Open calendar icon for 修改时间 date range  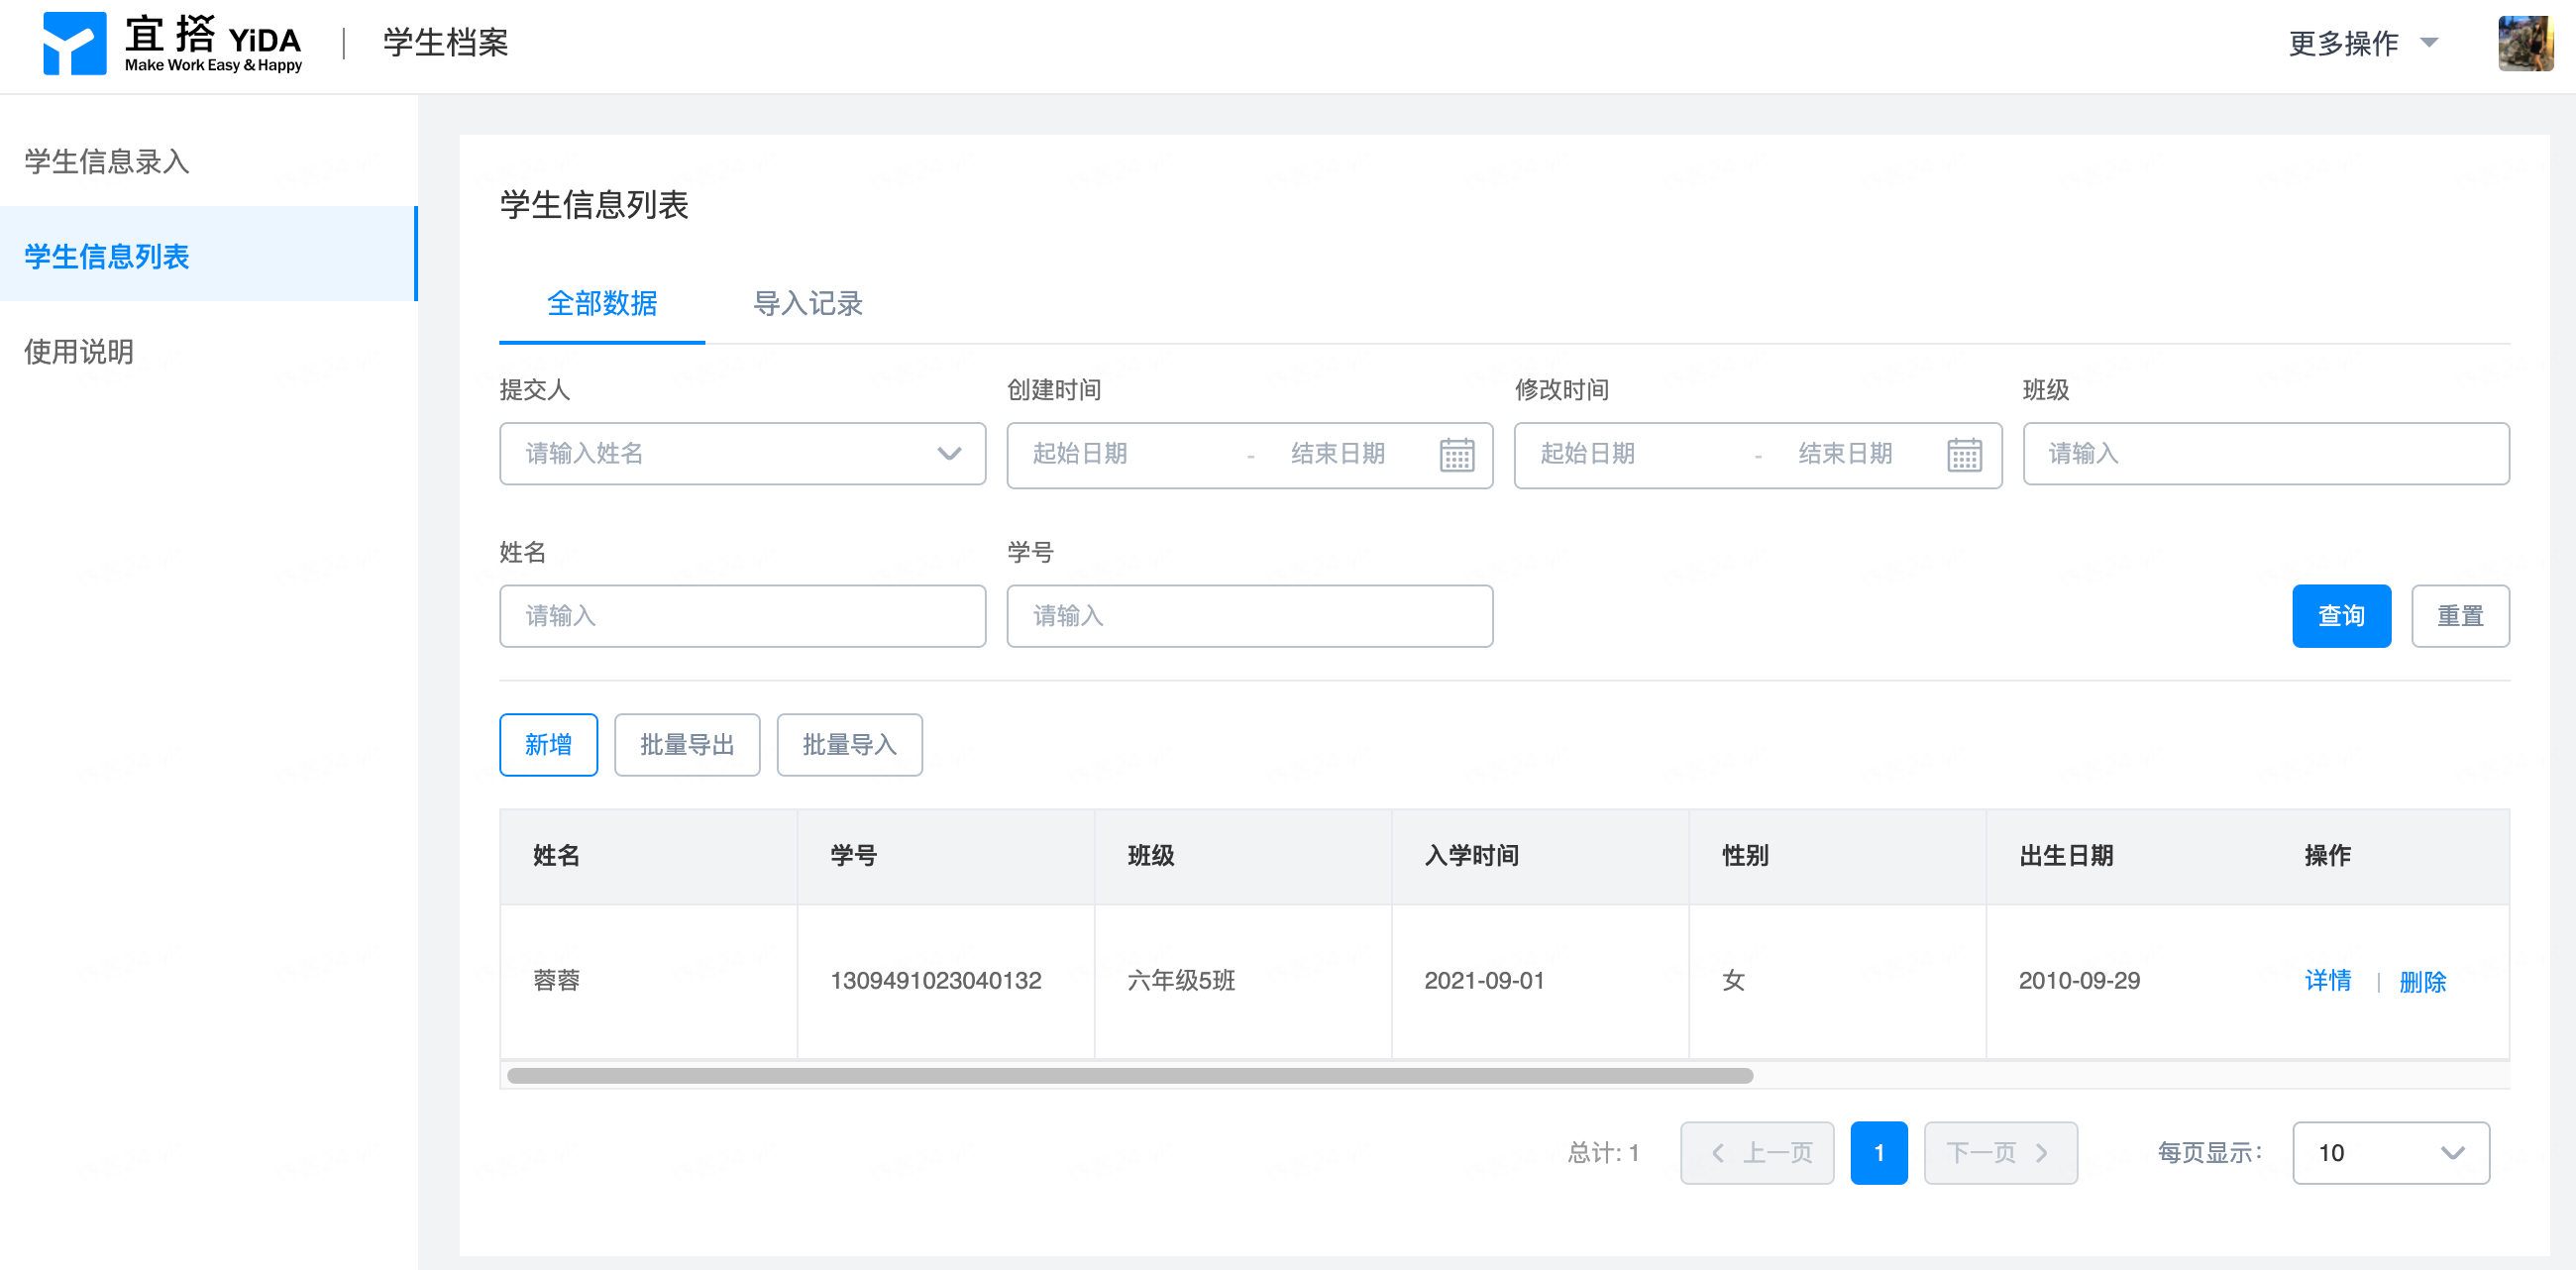click(1964, 455)
